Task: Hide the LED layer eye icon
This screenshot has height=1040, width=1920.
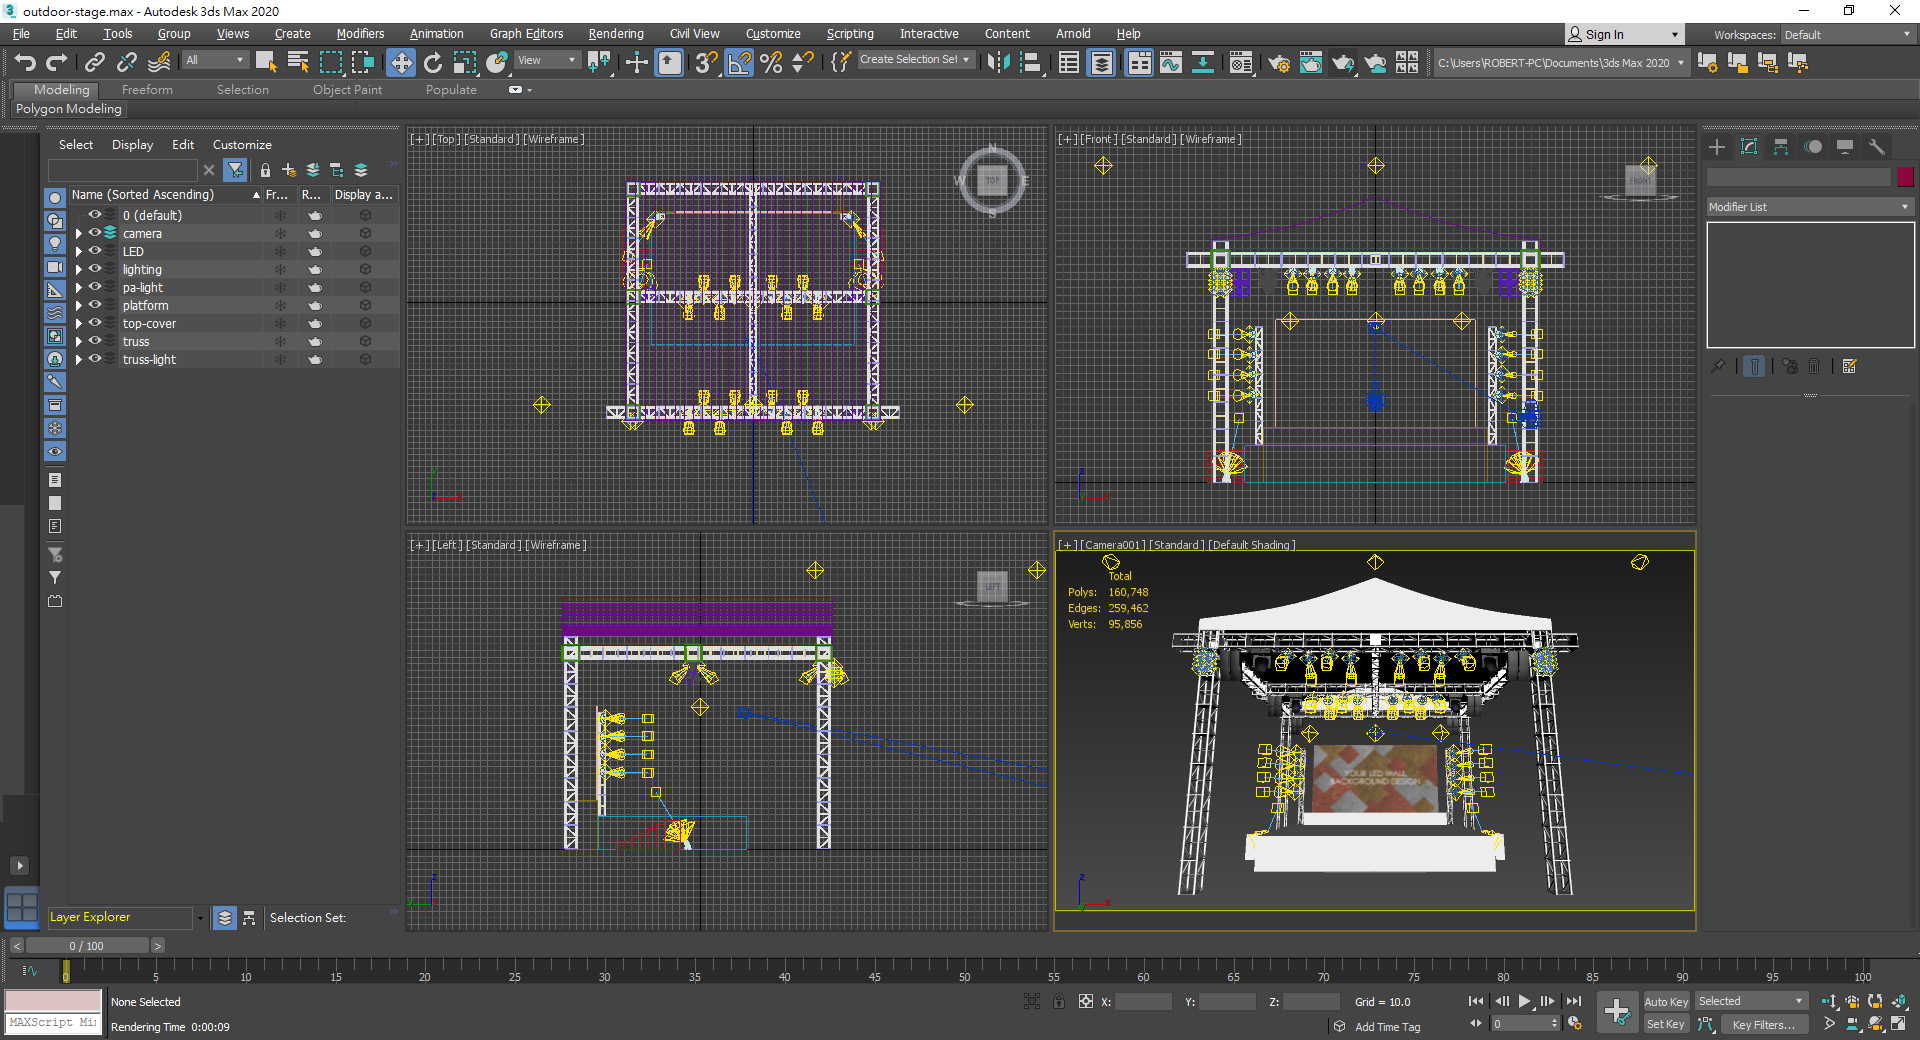Action: [95, 251]
